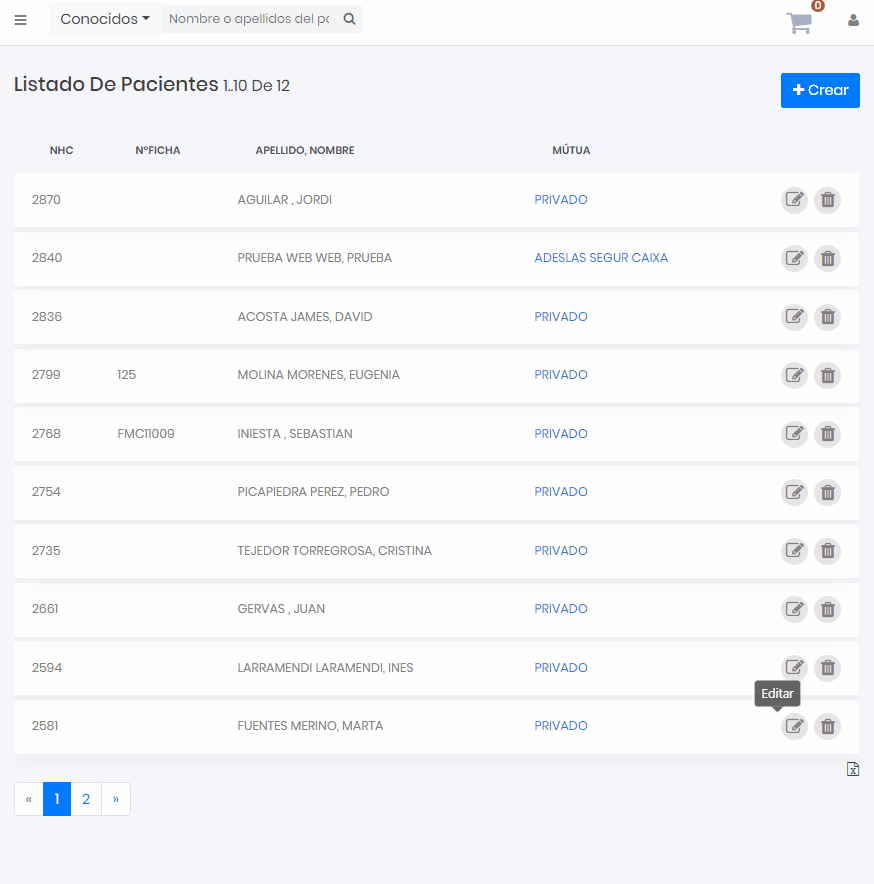874x884 pixels.
Task: Click the Crear button
Action: click(820, 90)
